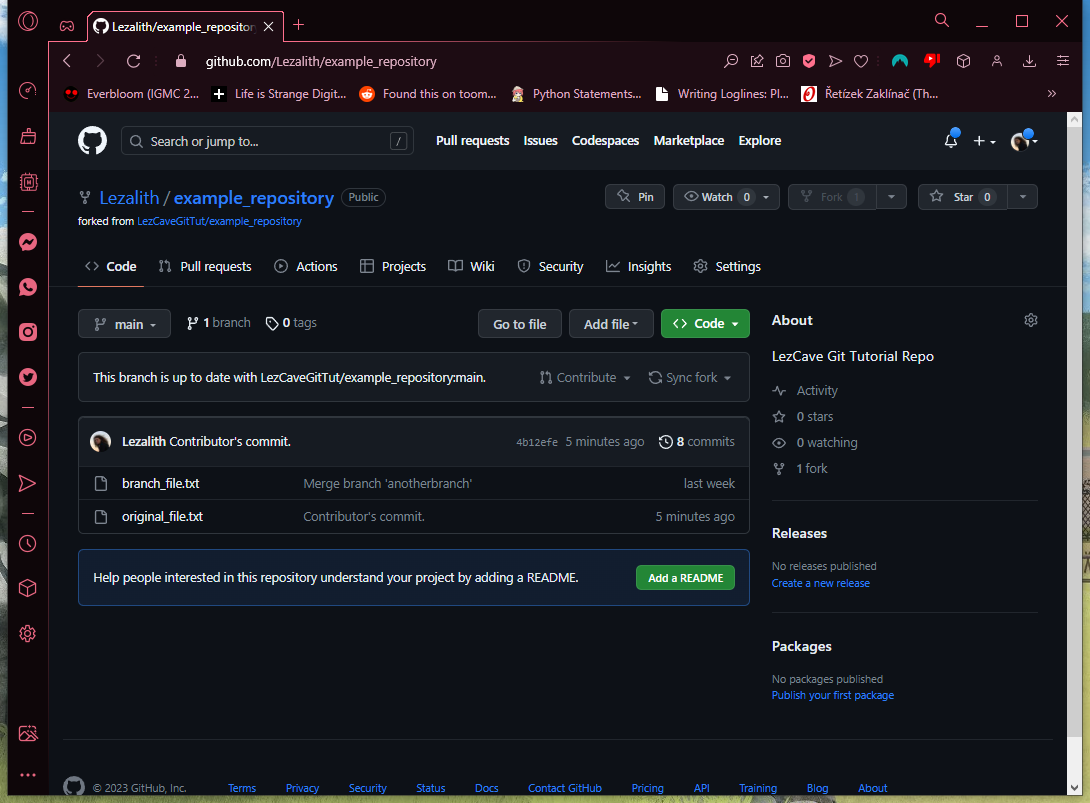Open the Create a new release link
This screenshot has height=803, width=1090.
tap(820, 583)
